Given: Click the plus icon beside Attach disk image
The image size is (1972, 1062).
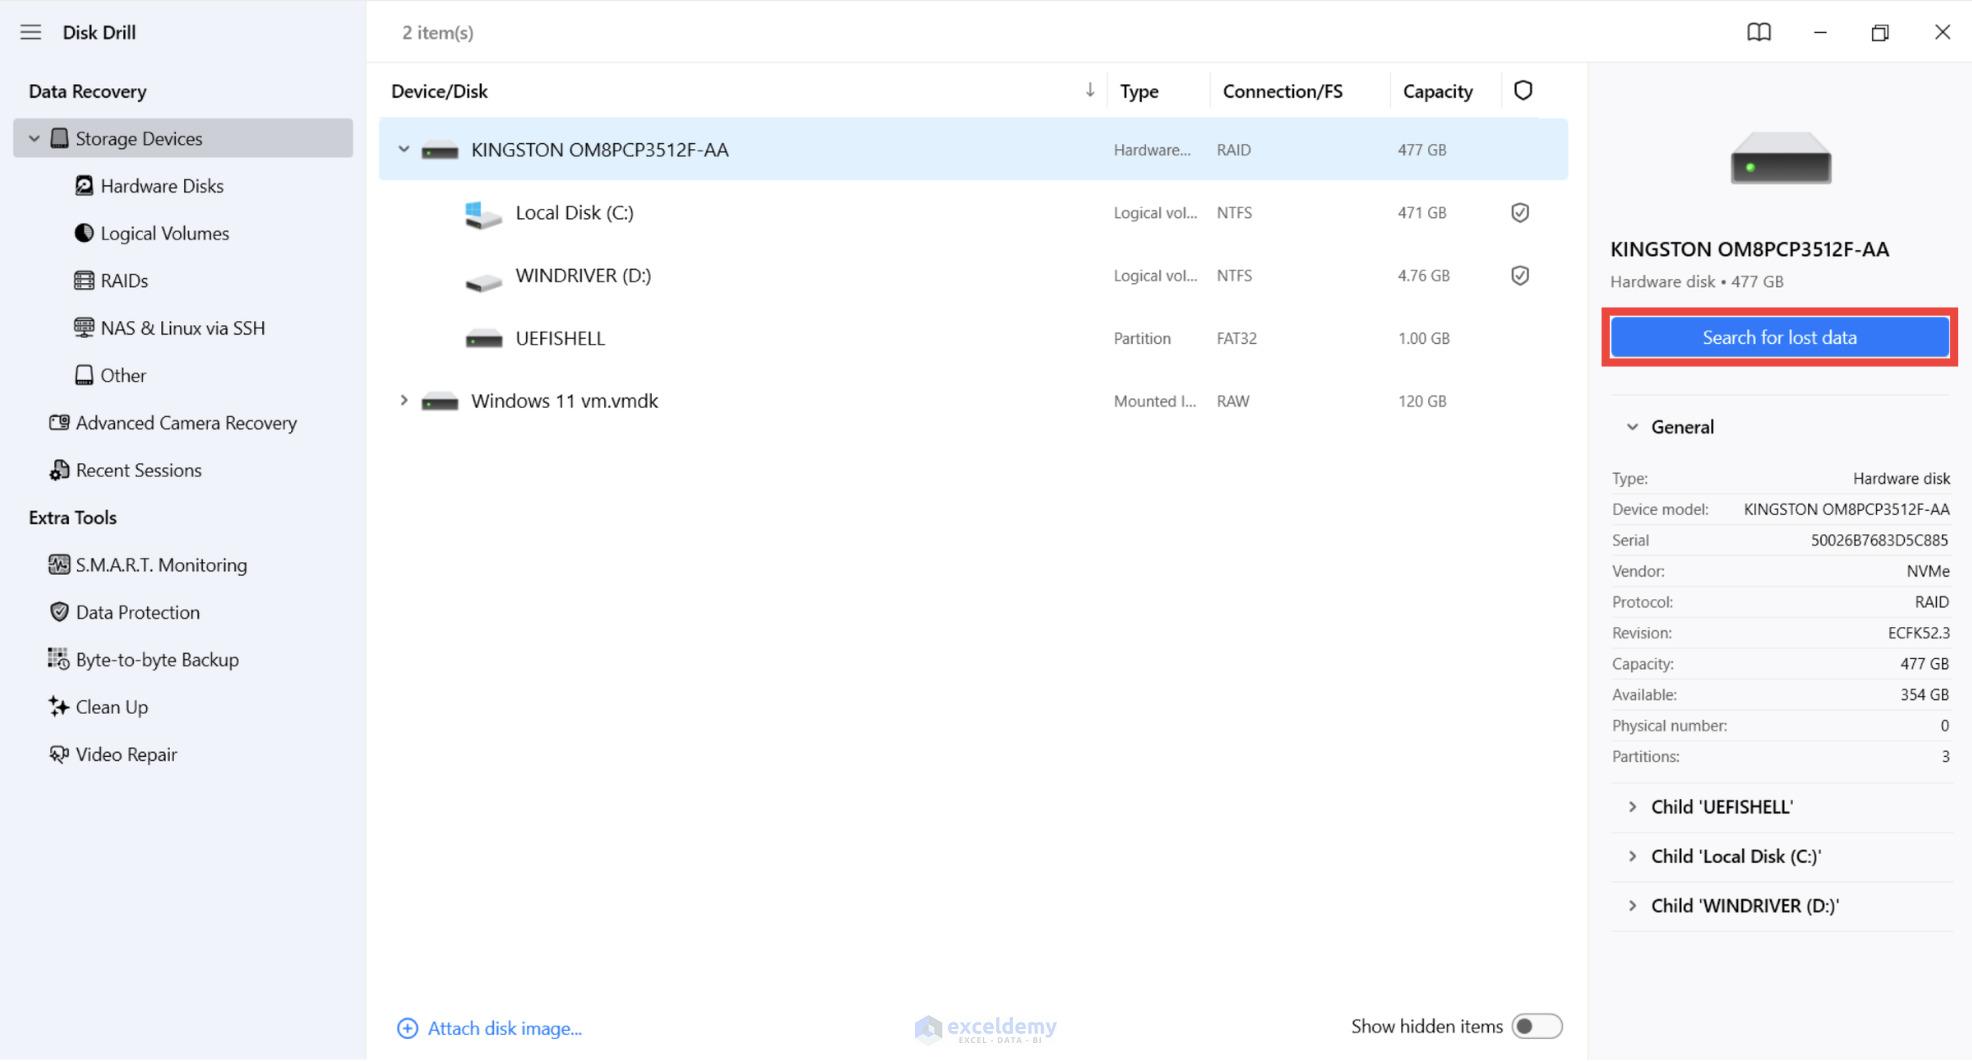Looking at the screenshot, I should [x=407, y=1028].
